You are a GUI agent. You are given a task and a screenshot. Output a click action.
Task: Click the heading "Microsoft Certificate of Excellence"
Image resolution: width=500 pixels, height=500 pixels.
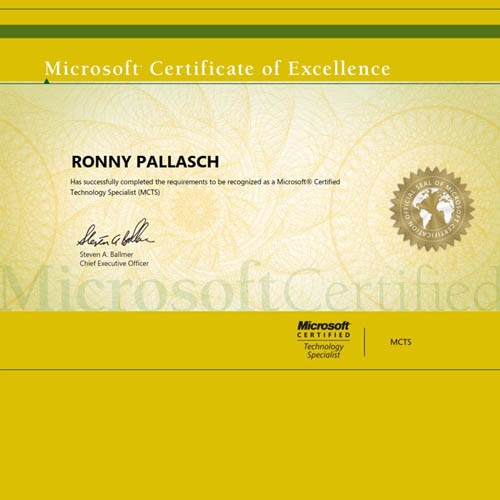tap(217, 69)
